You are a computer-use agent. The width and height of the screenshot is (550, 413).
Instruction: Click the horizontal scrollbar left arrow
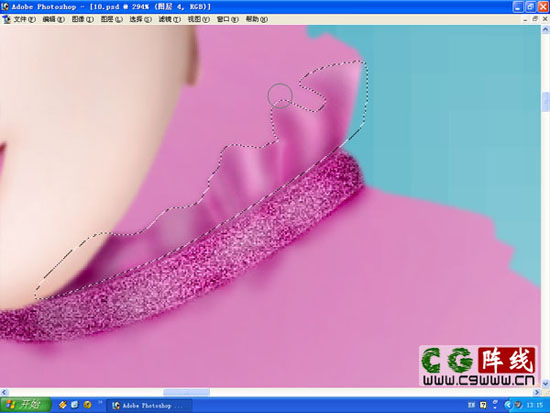click(4, 392)
